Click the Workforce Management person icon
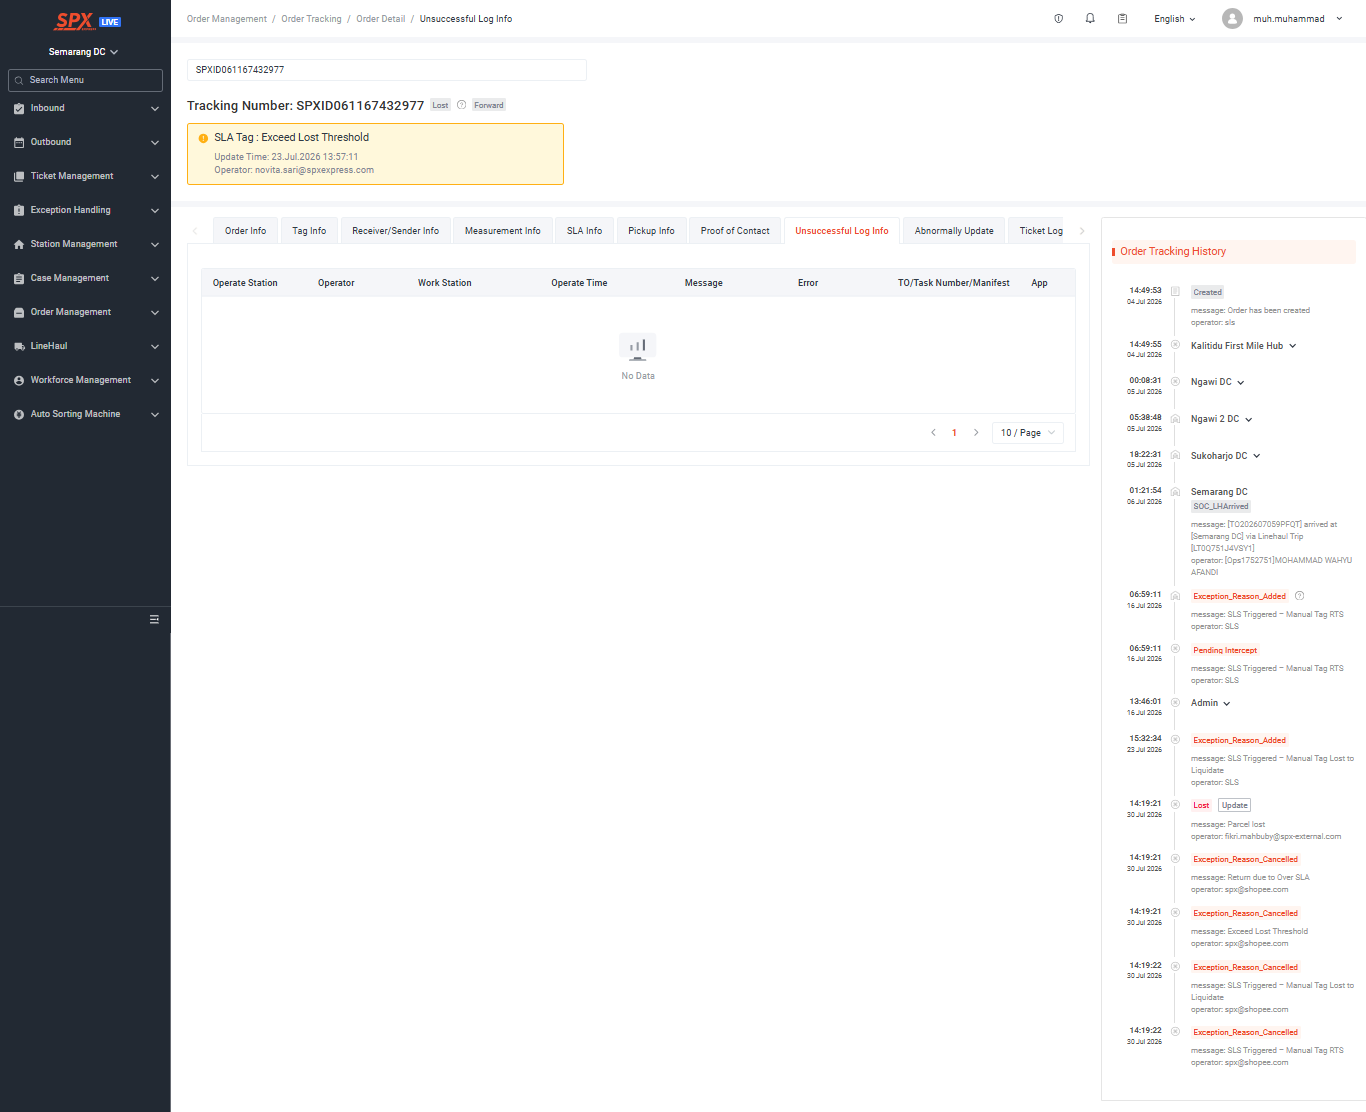Viewport: 1366px width, 1112px height. click(x=19, y=380)
